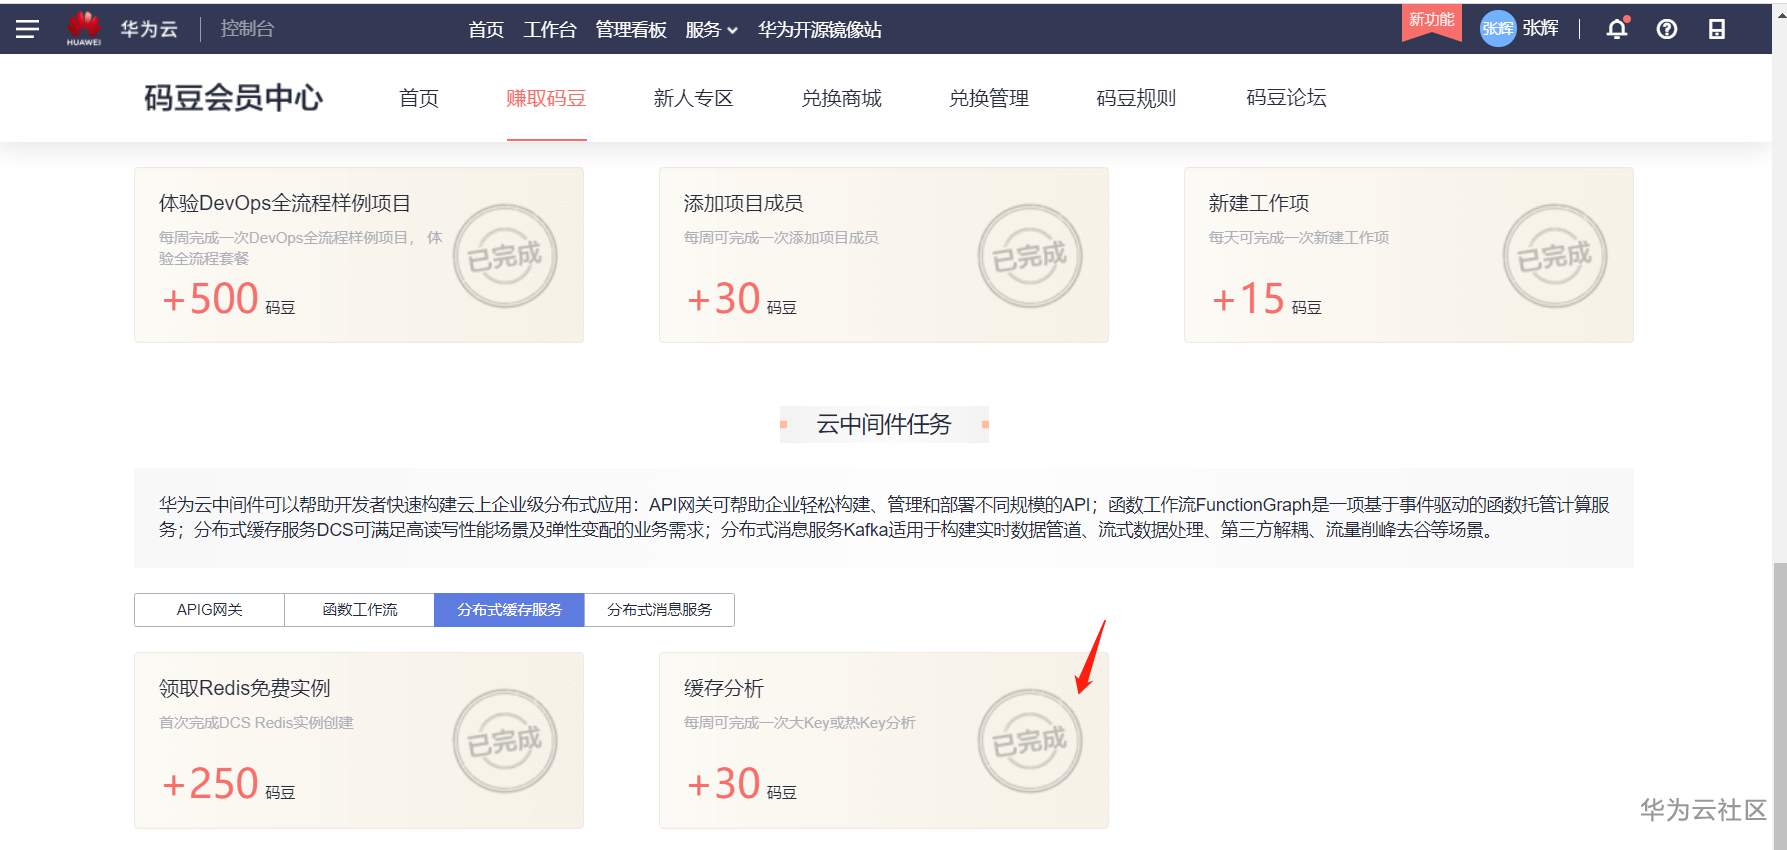Viewport: 1787px width, 850px height.
Task: Go to 首页 in the top navigation bar
Action: coord(486,30)
